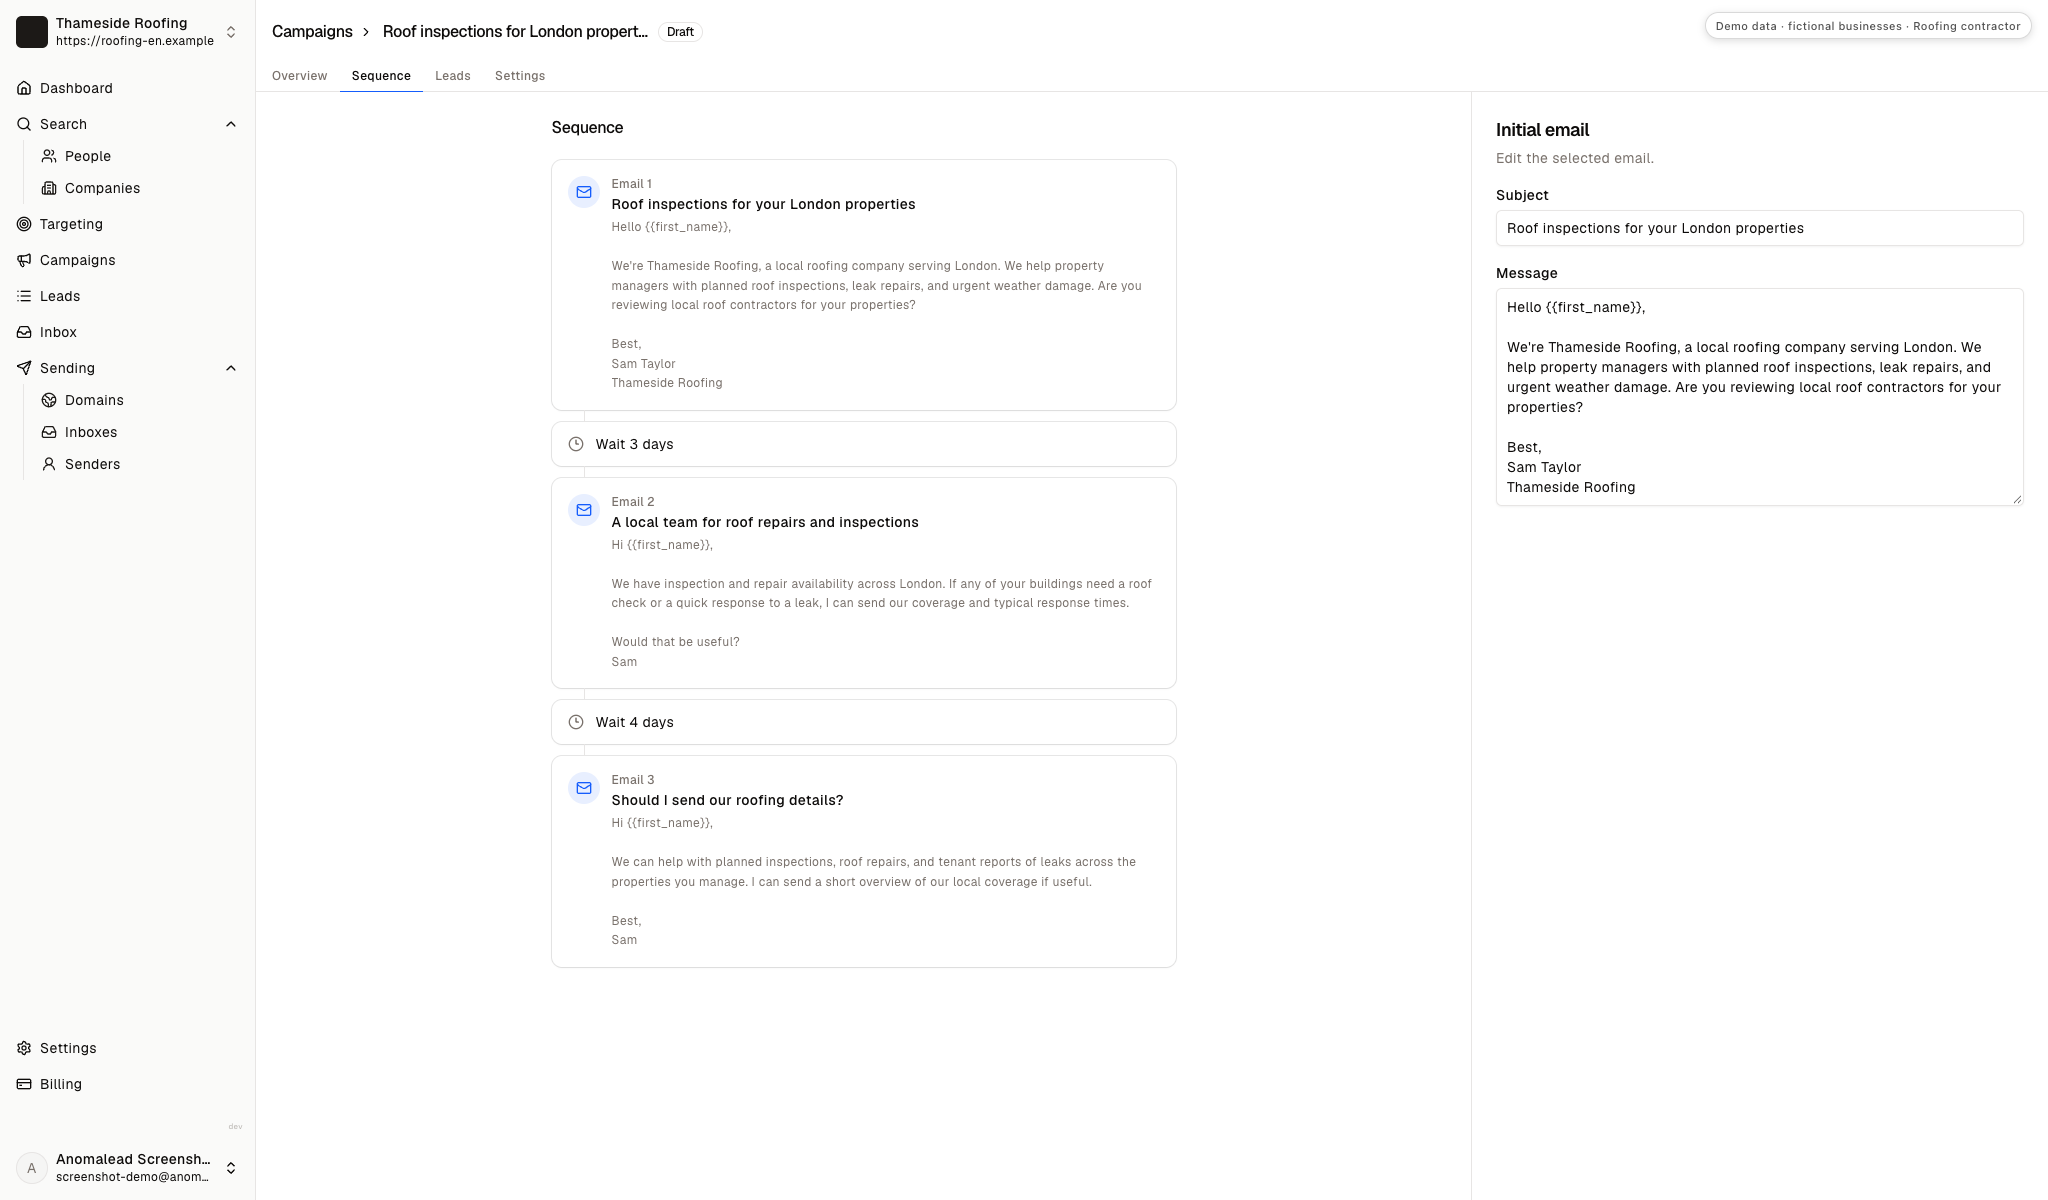This screenshot has width=2048, height=1200.
Task: Open the campaign Settings tab
Action: point(520,76)
